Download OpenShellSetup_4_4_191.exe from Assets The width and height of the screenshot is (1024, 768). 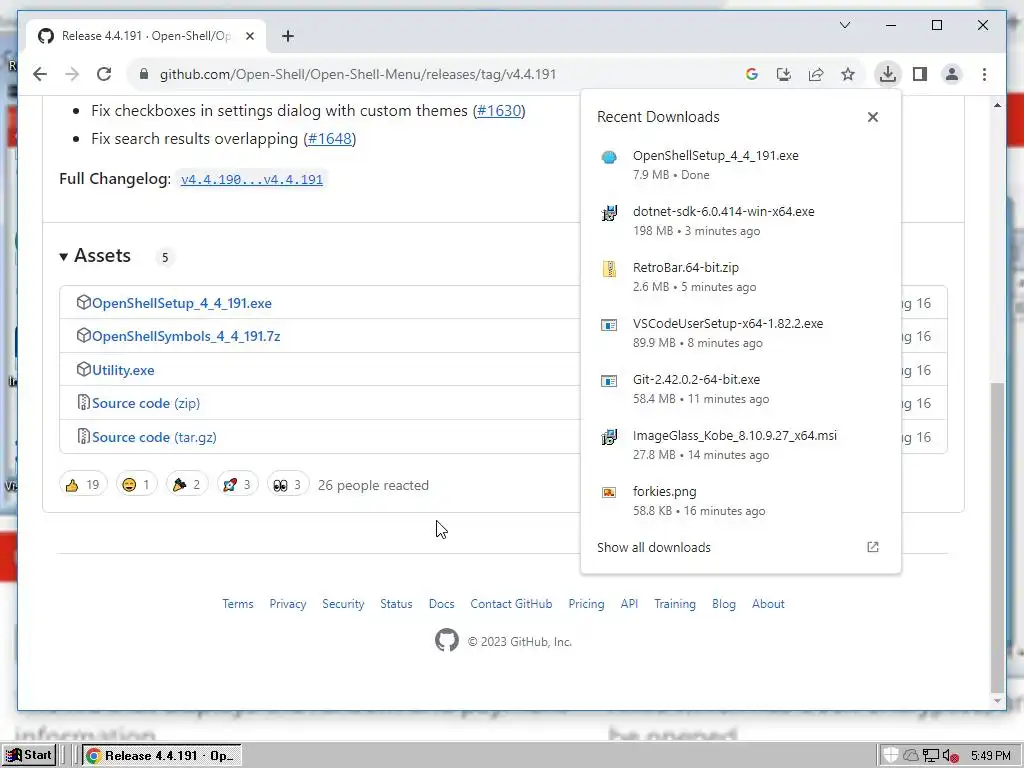coord(182,303)
